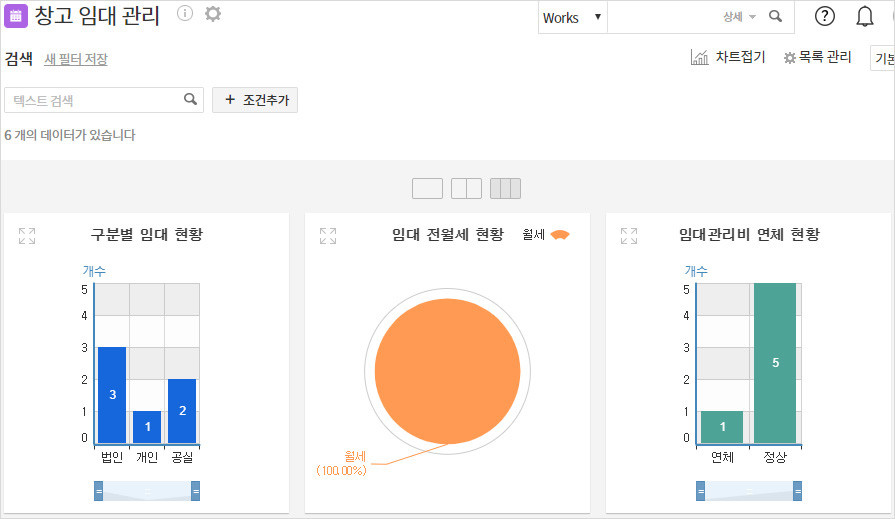Click the 6 개의 데이터가 있습니다 text
895x519 pixels.
[x=70, y=135]
